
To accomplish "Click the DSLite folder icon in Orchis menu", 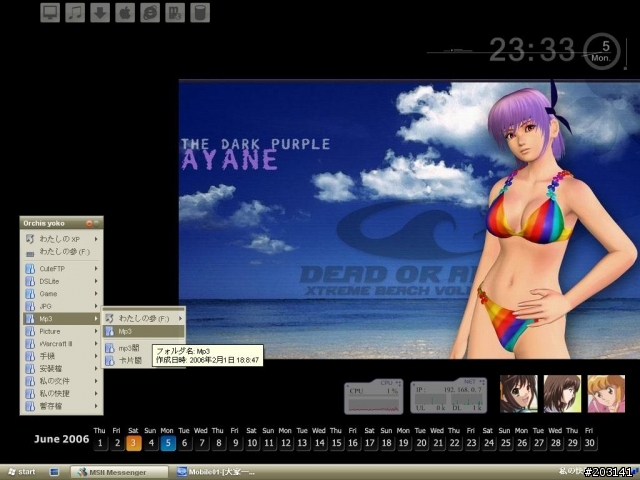I will click(x=30, y=281).
